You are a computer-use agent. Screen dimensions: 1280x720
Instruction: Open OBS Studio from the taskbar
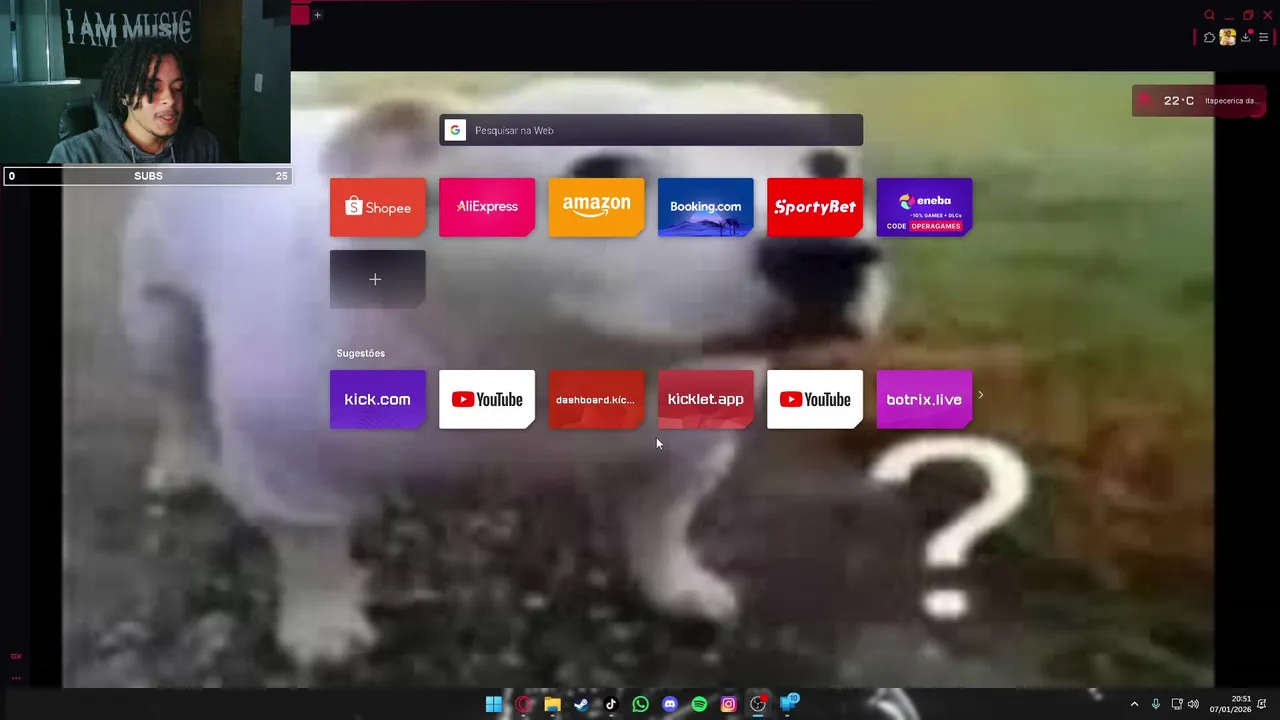758,704
